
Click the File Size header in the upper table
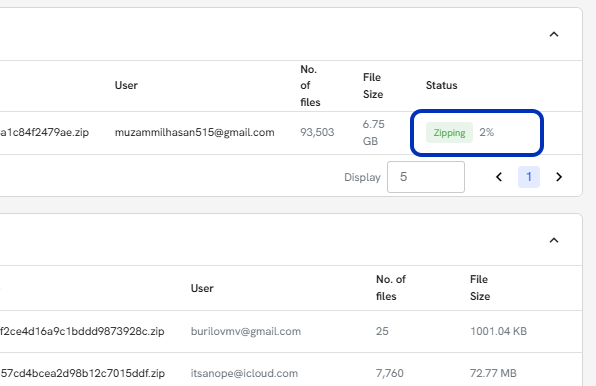point(373,85)
